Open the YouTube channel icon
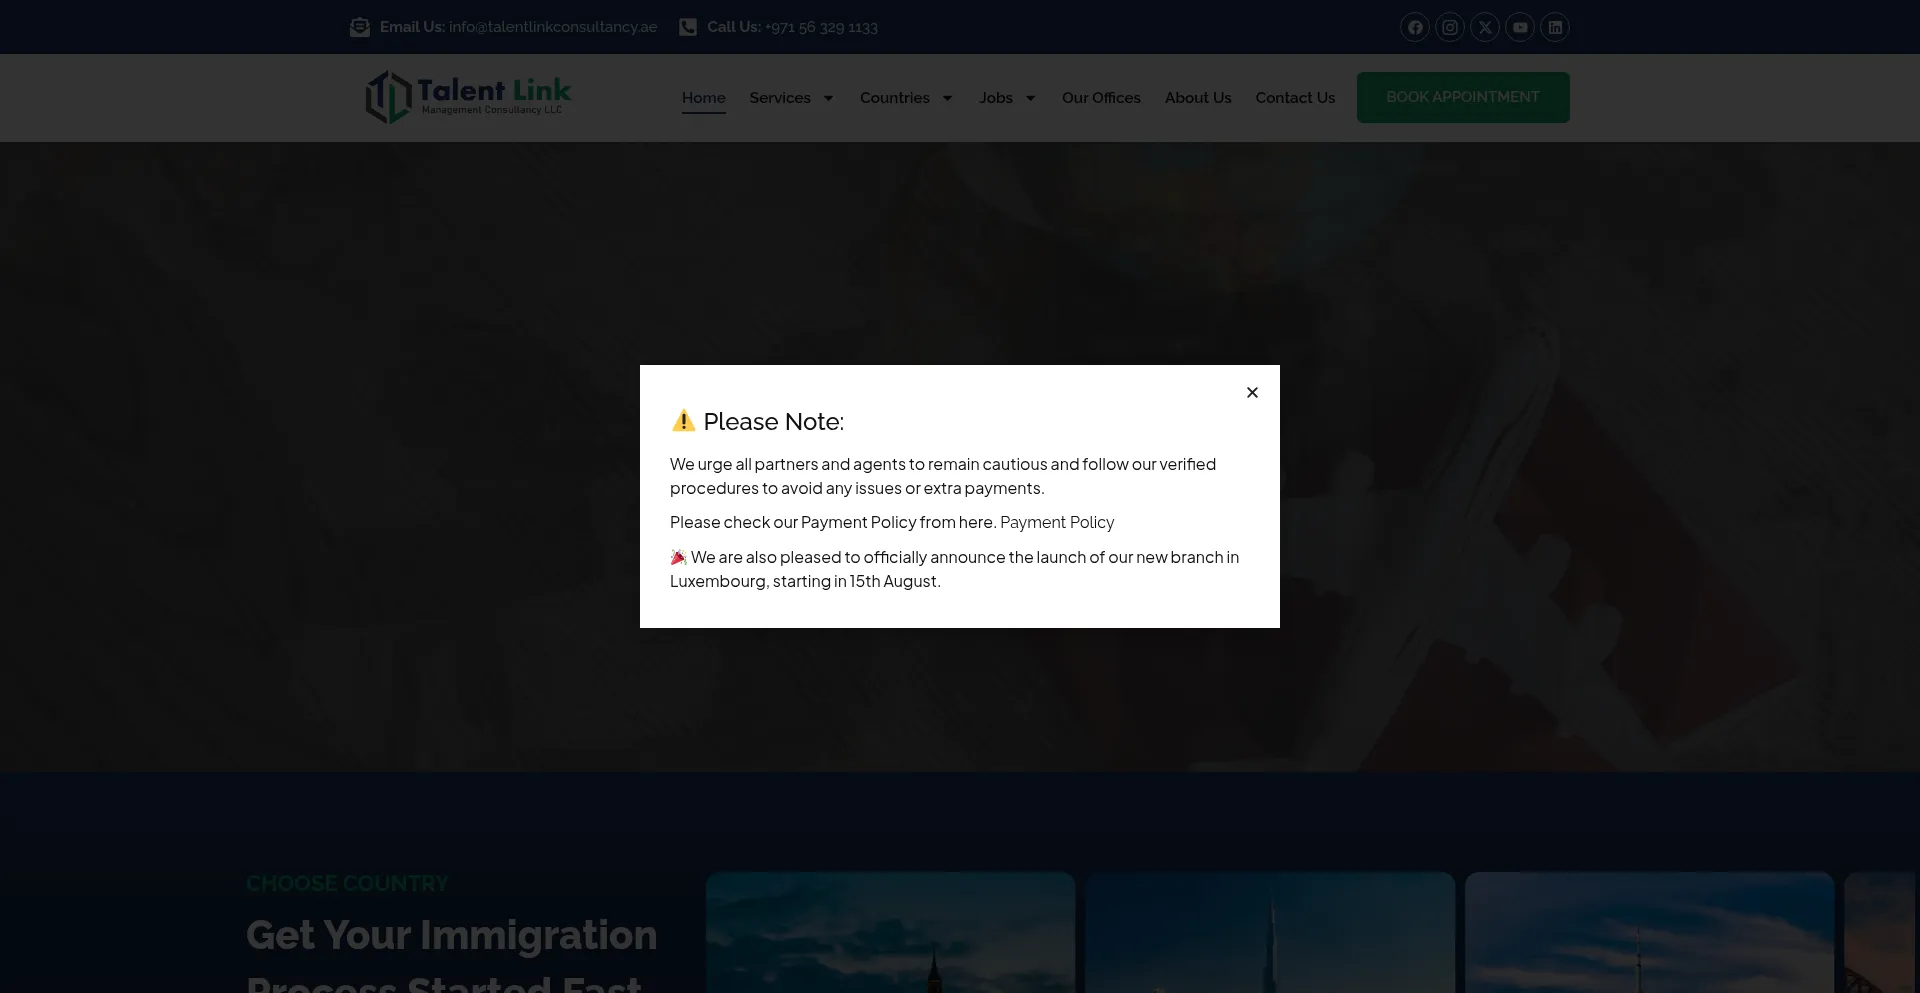This screenshot has height=993, width=1920. [x=1520, y=27]
